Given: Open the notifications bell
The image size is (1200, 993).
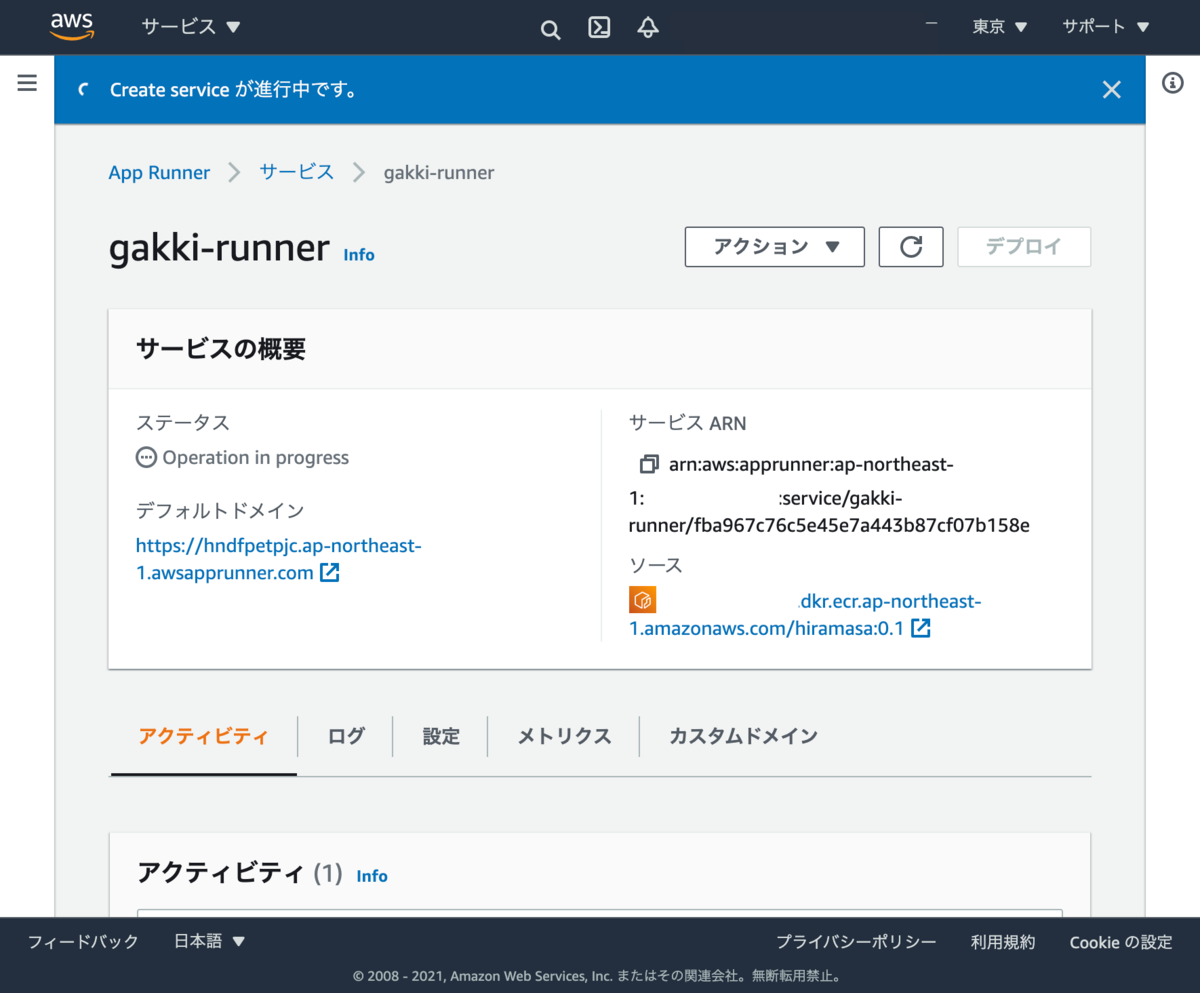Looking at the screenshot, I should 648,28.
